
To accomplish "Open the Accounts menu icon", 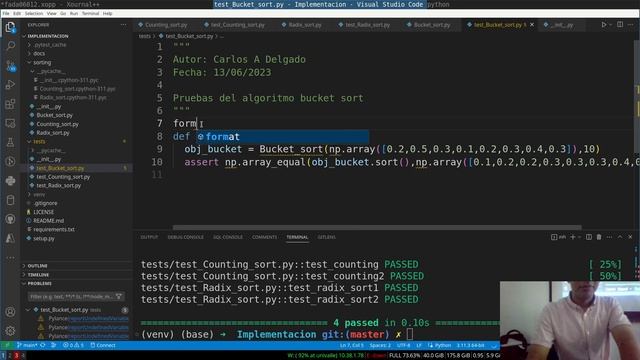I will pos(10,312).
